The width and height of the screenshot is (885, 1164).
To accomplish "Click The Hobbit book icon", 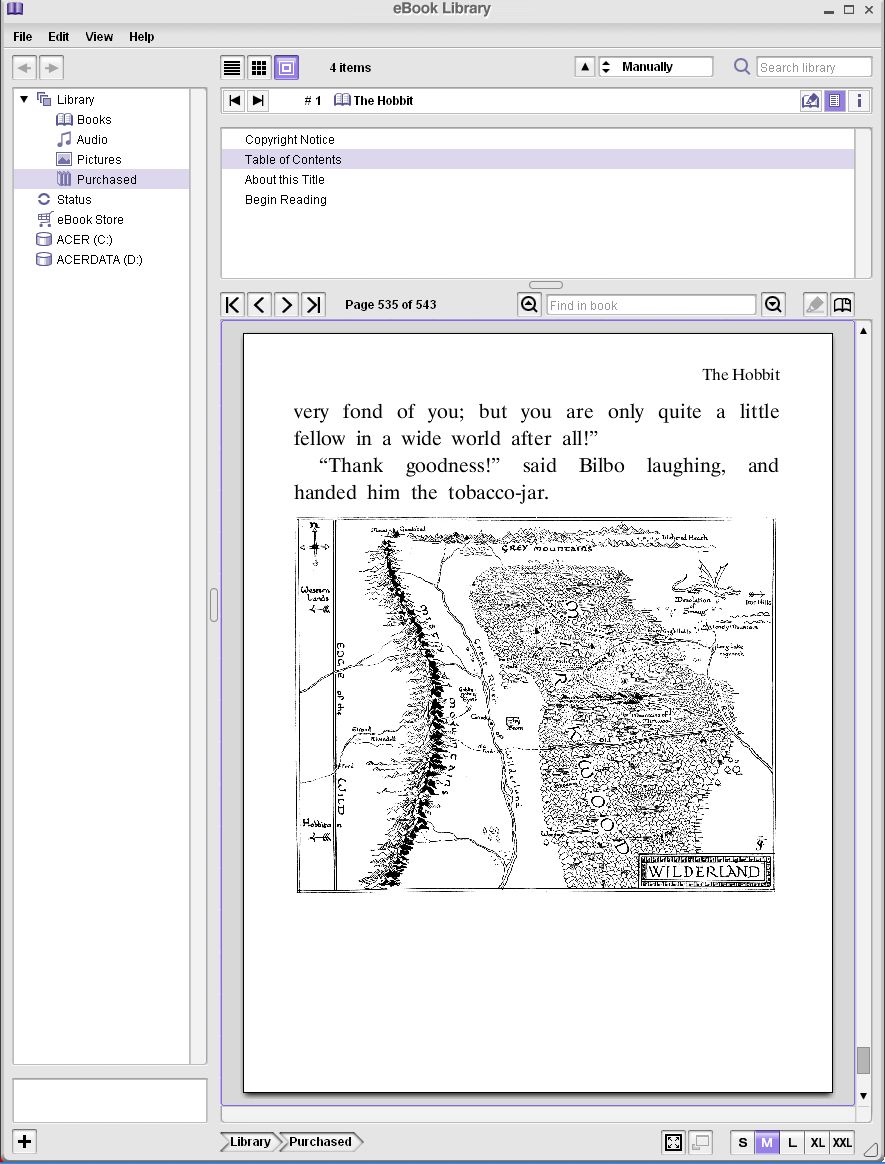I will click(x=342, y=100).
